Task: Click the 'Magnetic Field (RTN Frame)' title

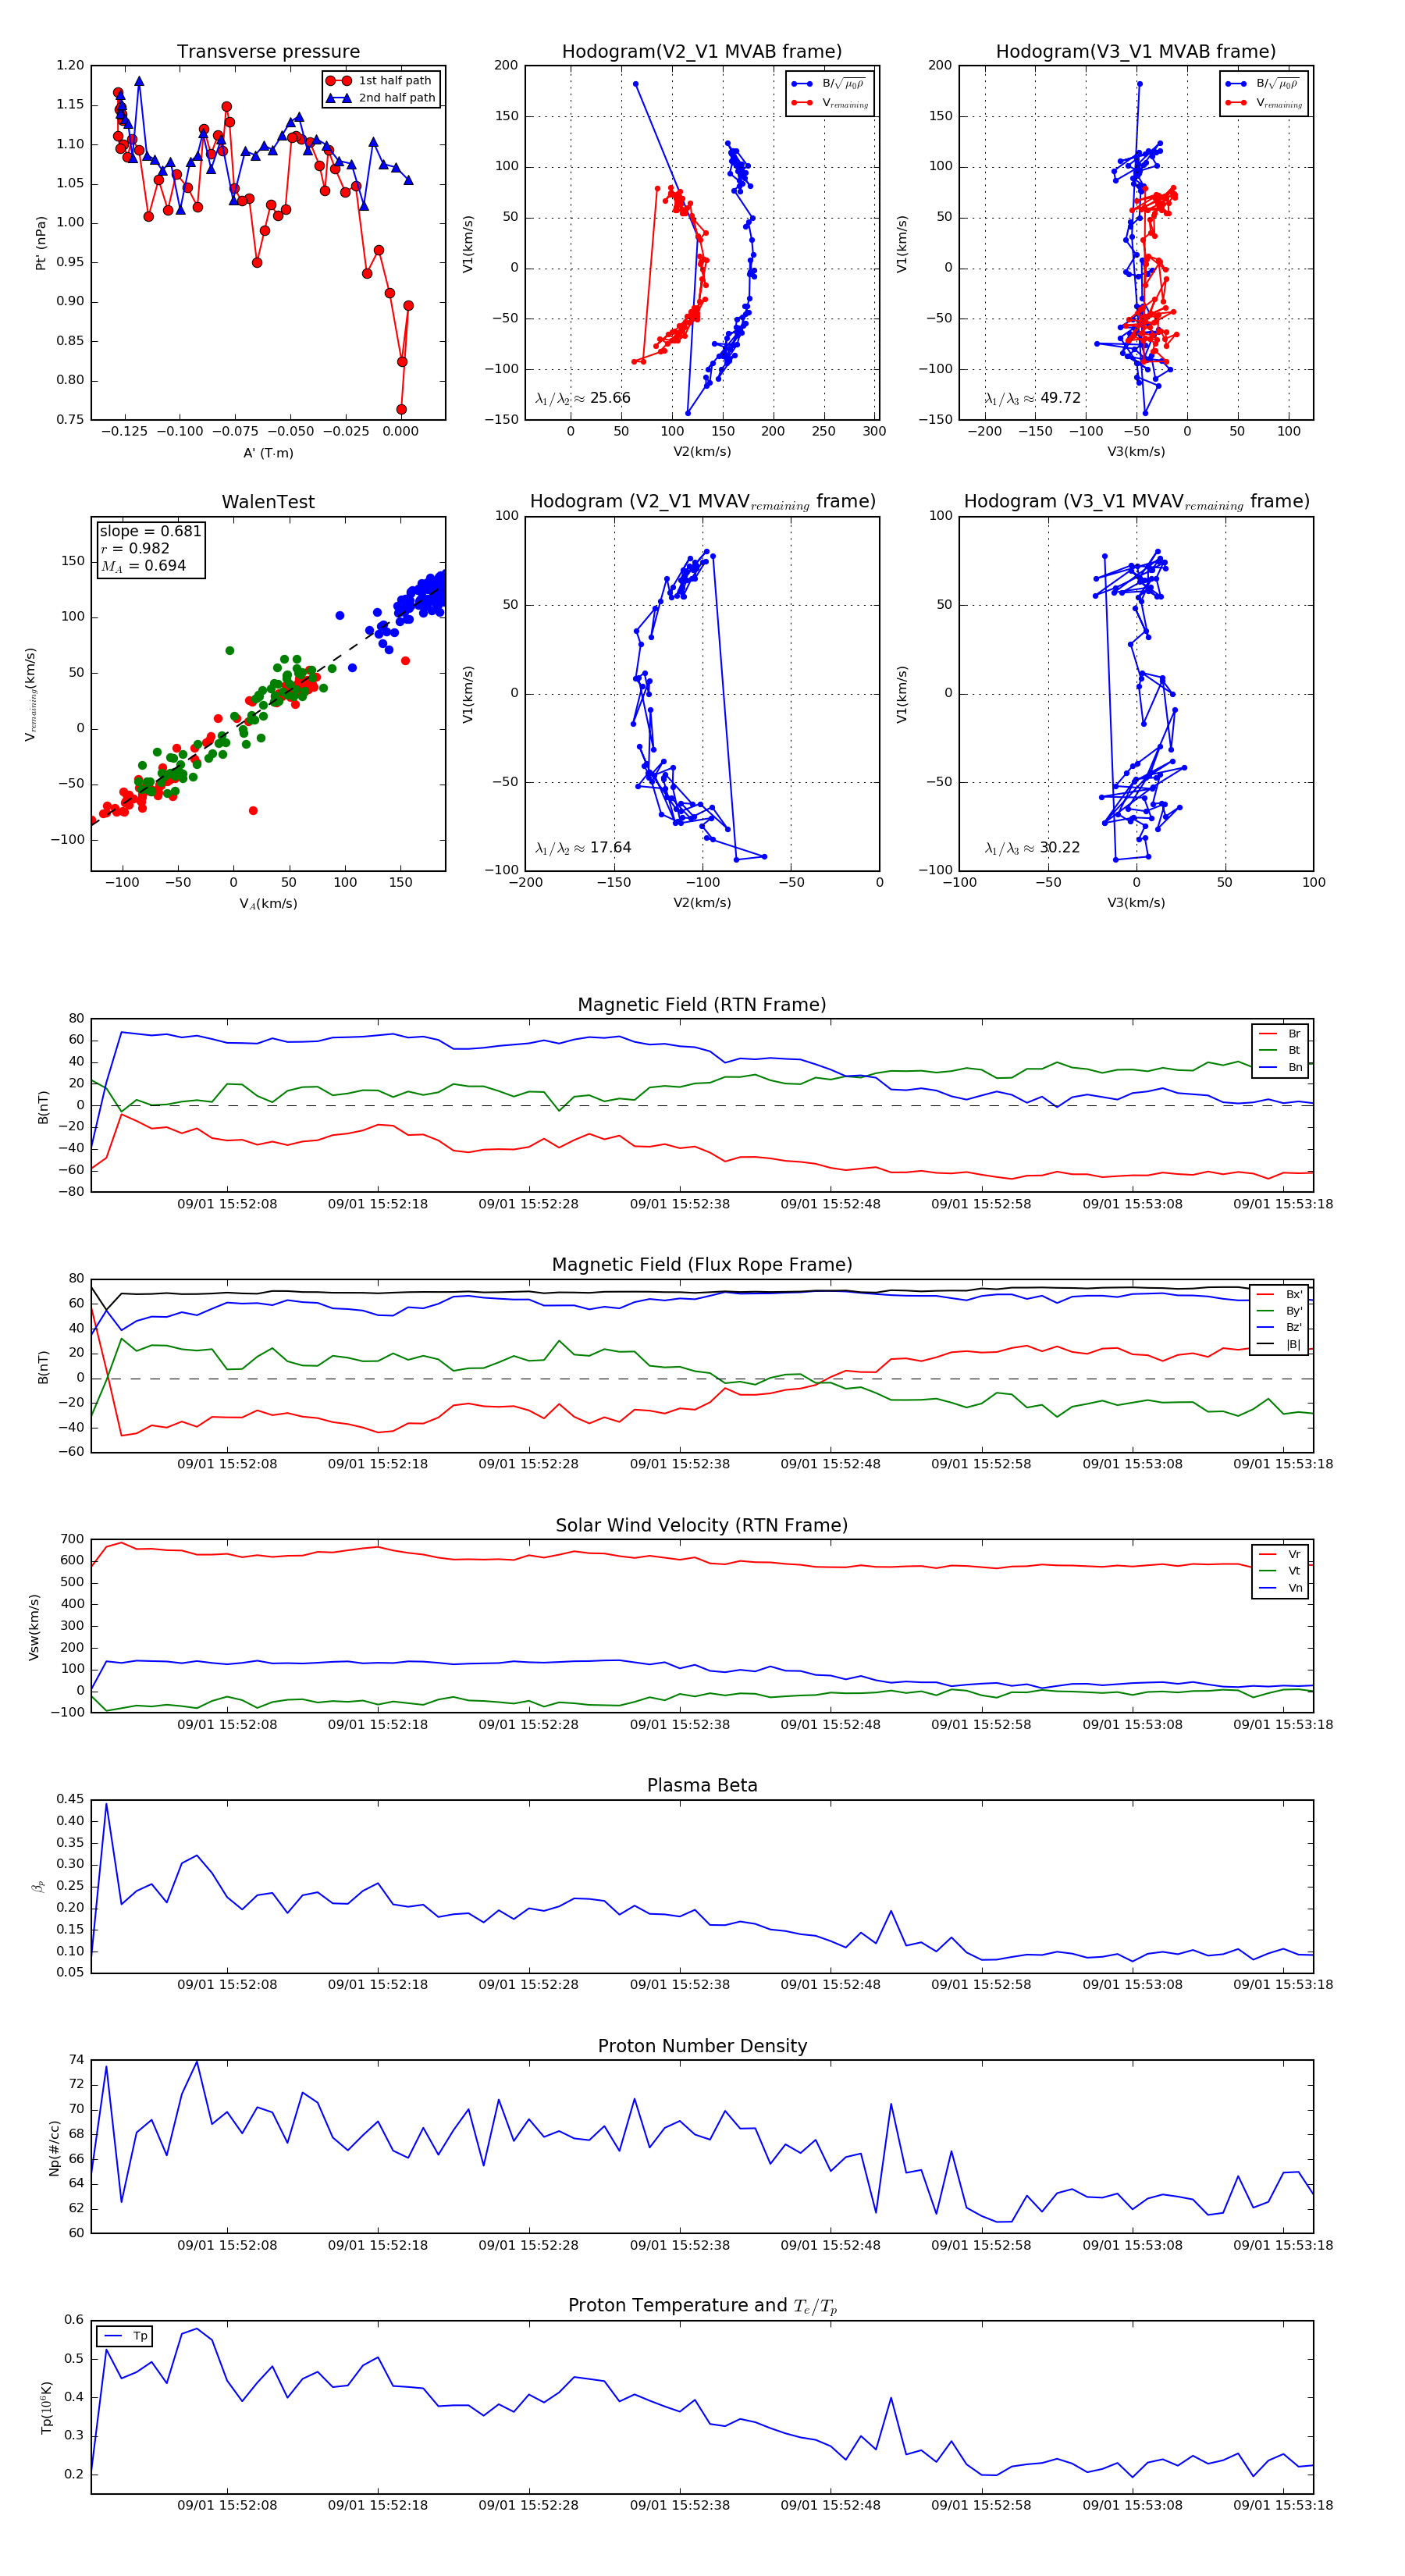Action: (x=702, y=1005)
